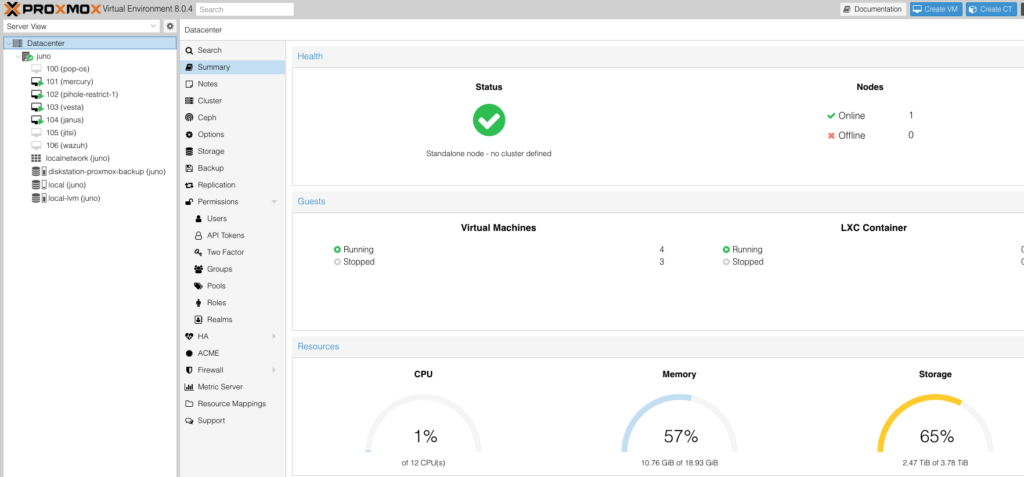
Task: Click the Resources panel header
Action: [x=658, y=346]
